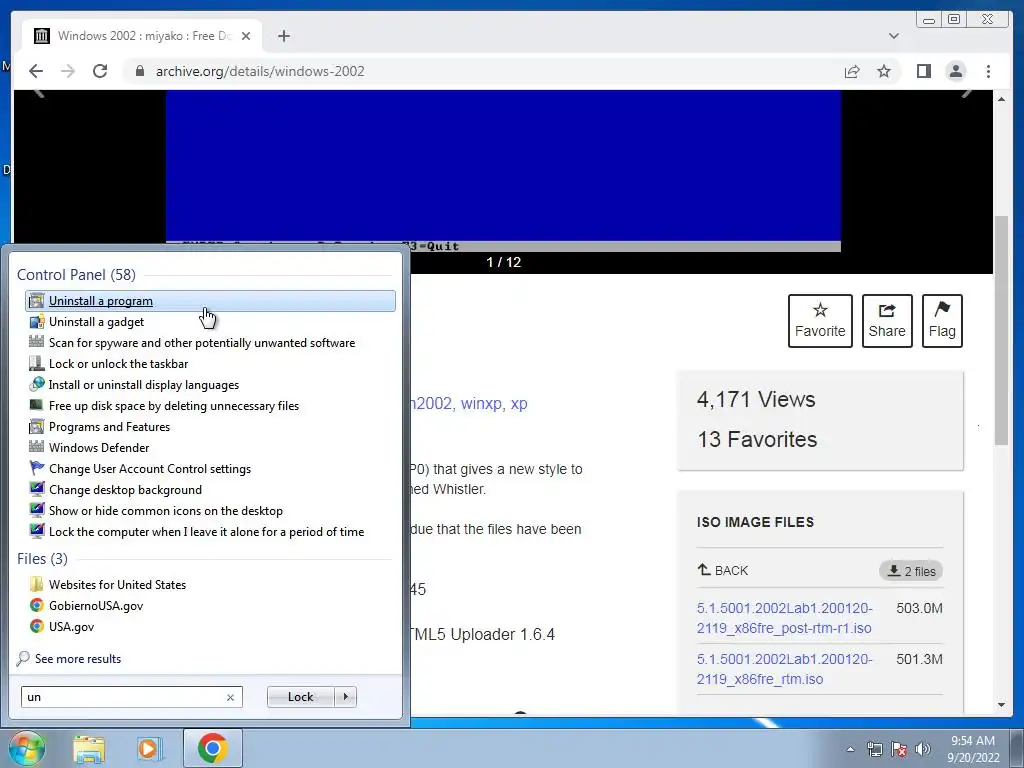Open a new tab
This screenshot has height=768, width=1024.
click(x=283, y=36)
